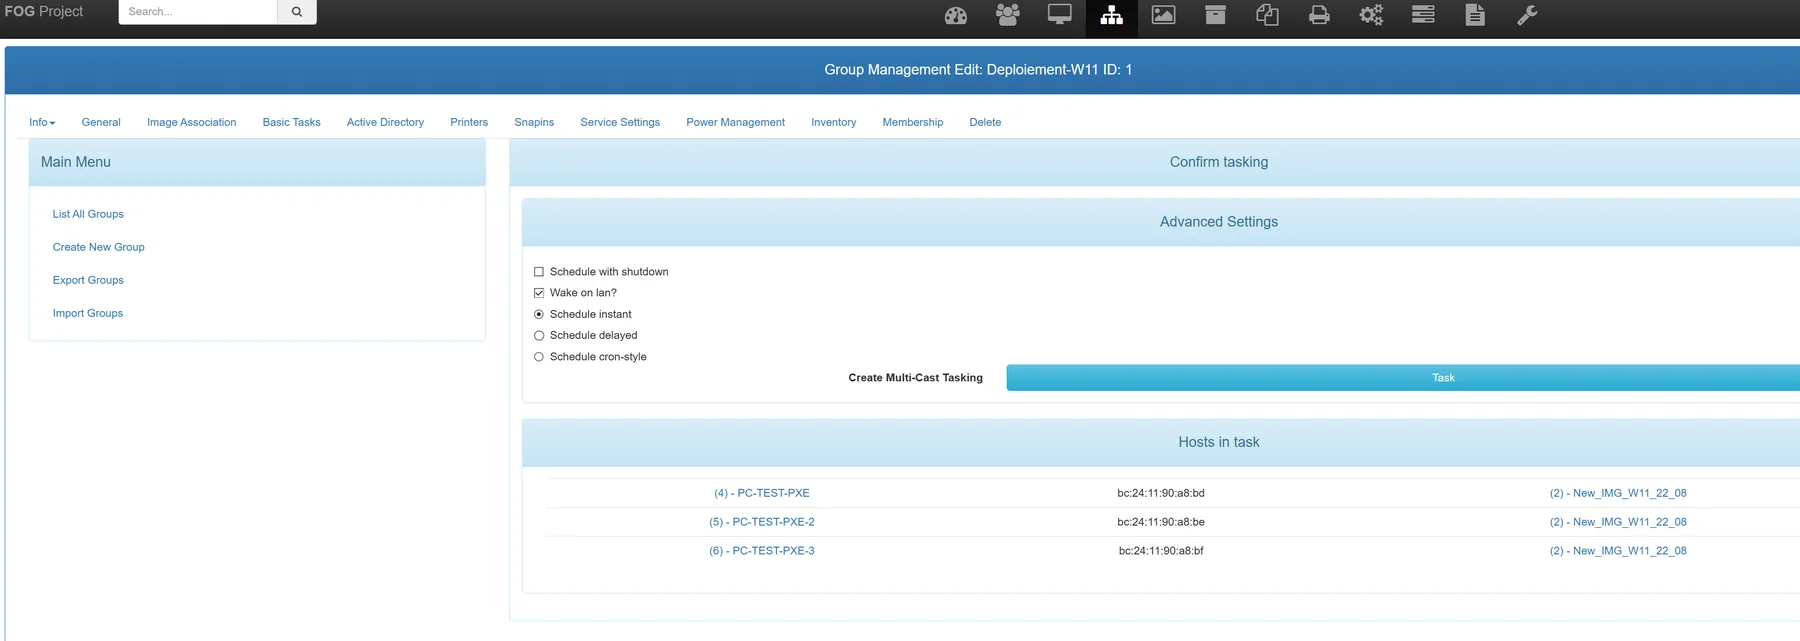The image size is (1800, 641).
Task: Open Import Groups link
Action: (x=88, y=313)
